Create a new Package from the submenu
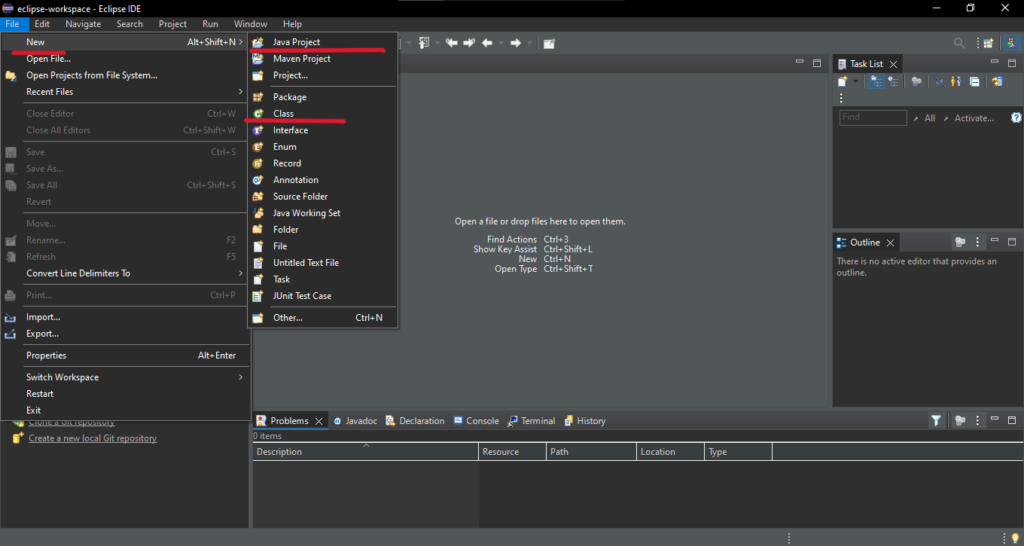The width and height of the screenshot is (1024, 546). pyautogui.click(x=323, y=97)
